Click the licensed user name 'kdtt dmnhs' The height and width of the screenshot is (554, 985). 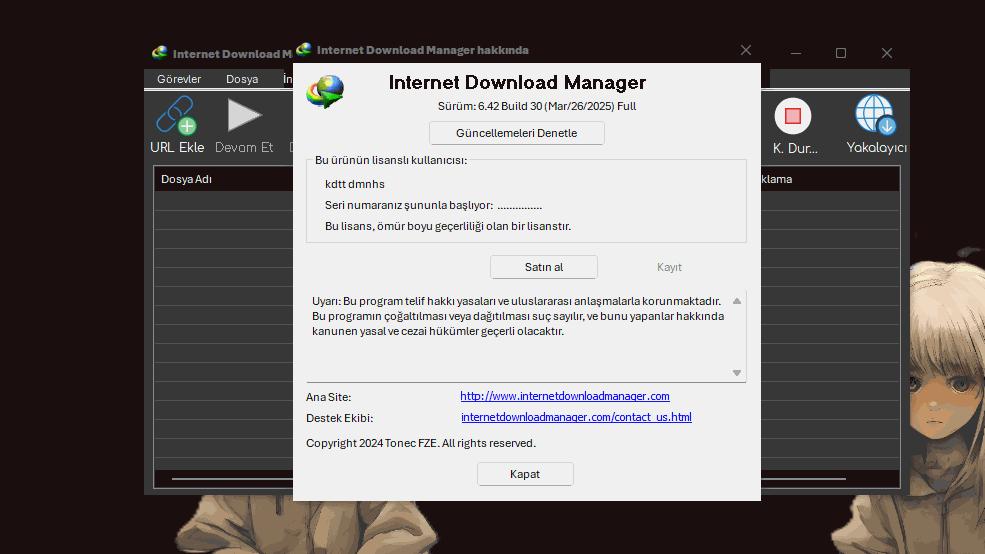coord(355,184)
